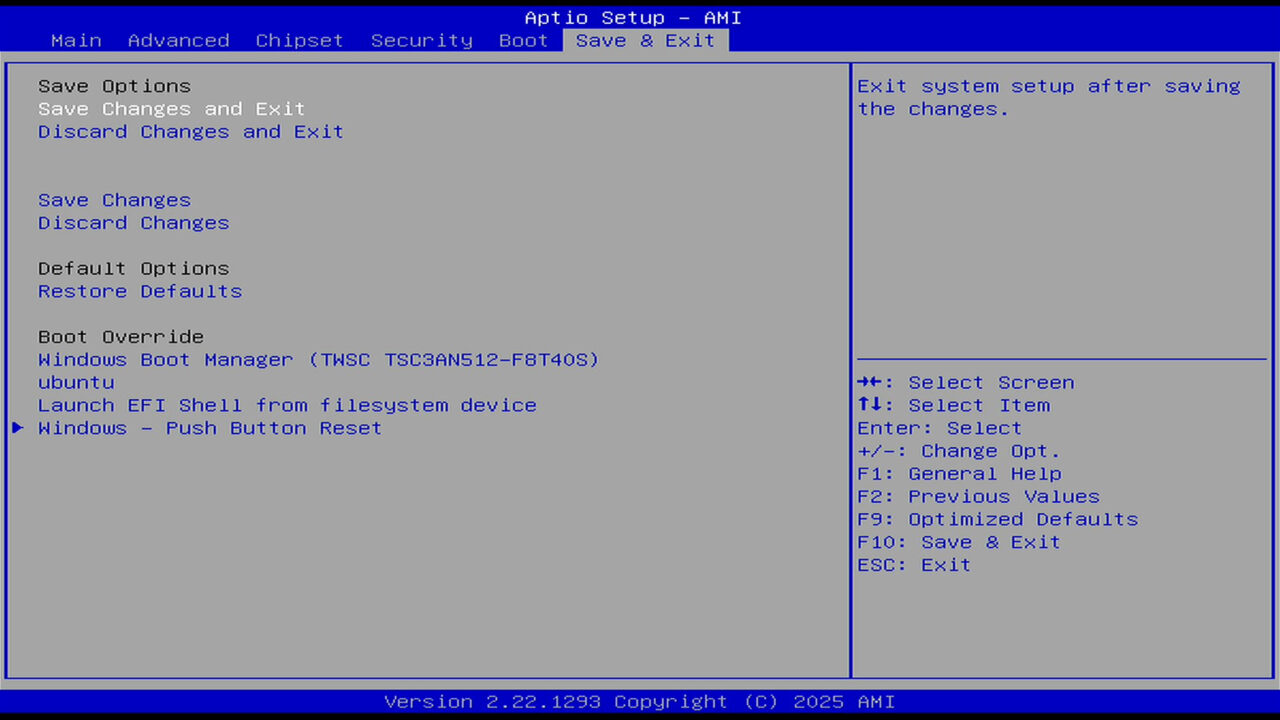The height and width of the screenshot is (720, 1280).
Task: Click the ESC: Exit hint
Action: click(914, 565)
